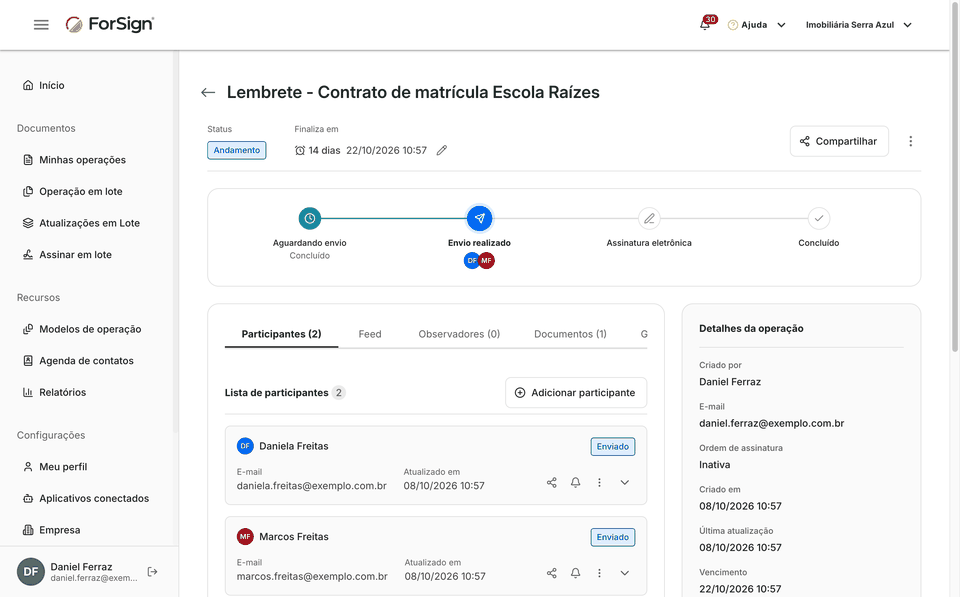Click Inativa value under Ordem de assinatura
Screen dimensions: 960x597
[714, 465]
